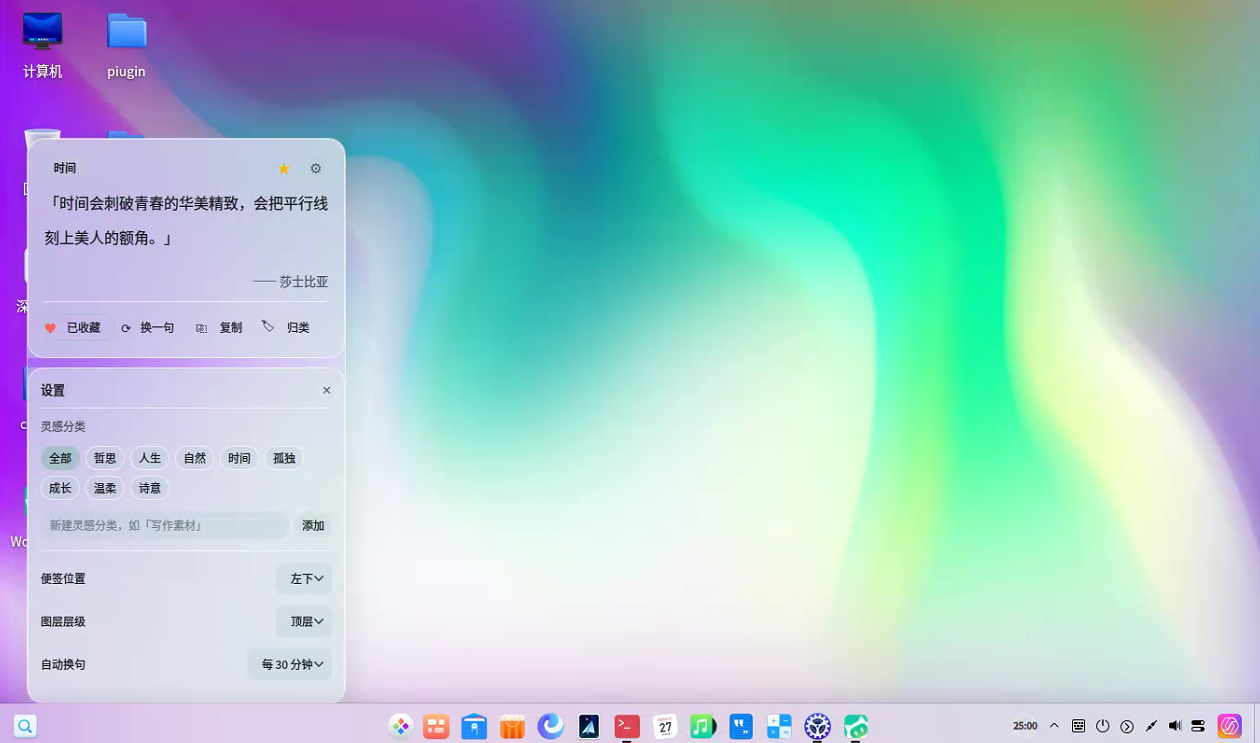Open the launcher icon in the dock
The width and height of the screenshot is (1260, 743).
(401, 727)
